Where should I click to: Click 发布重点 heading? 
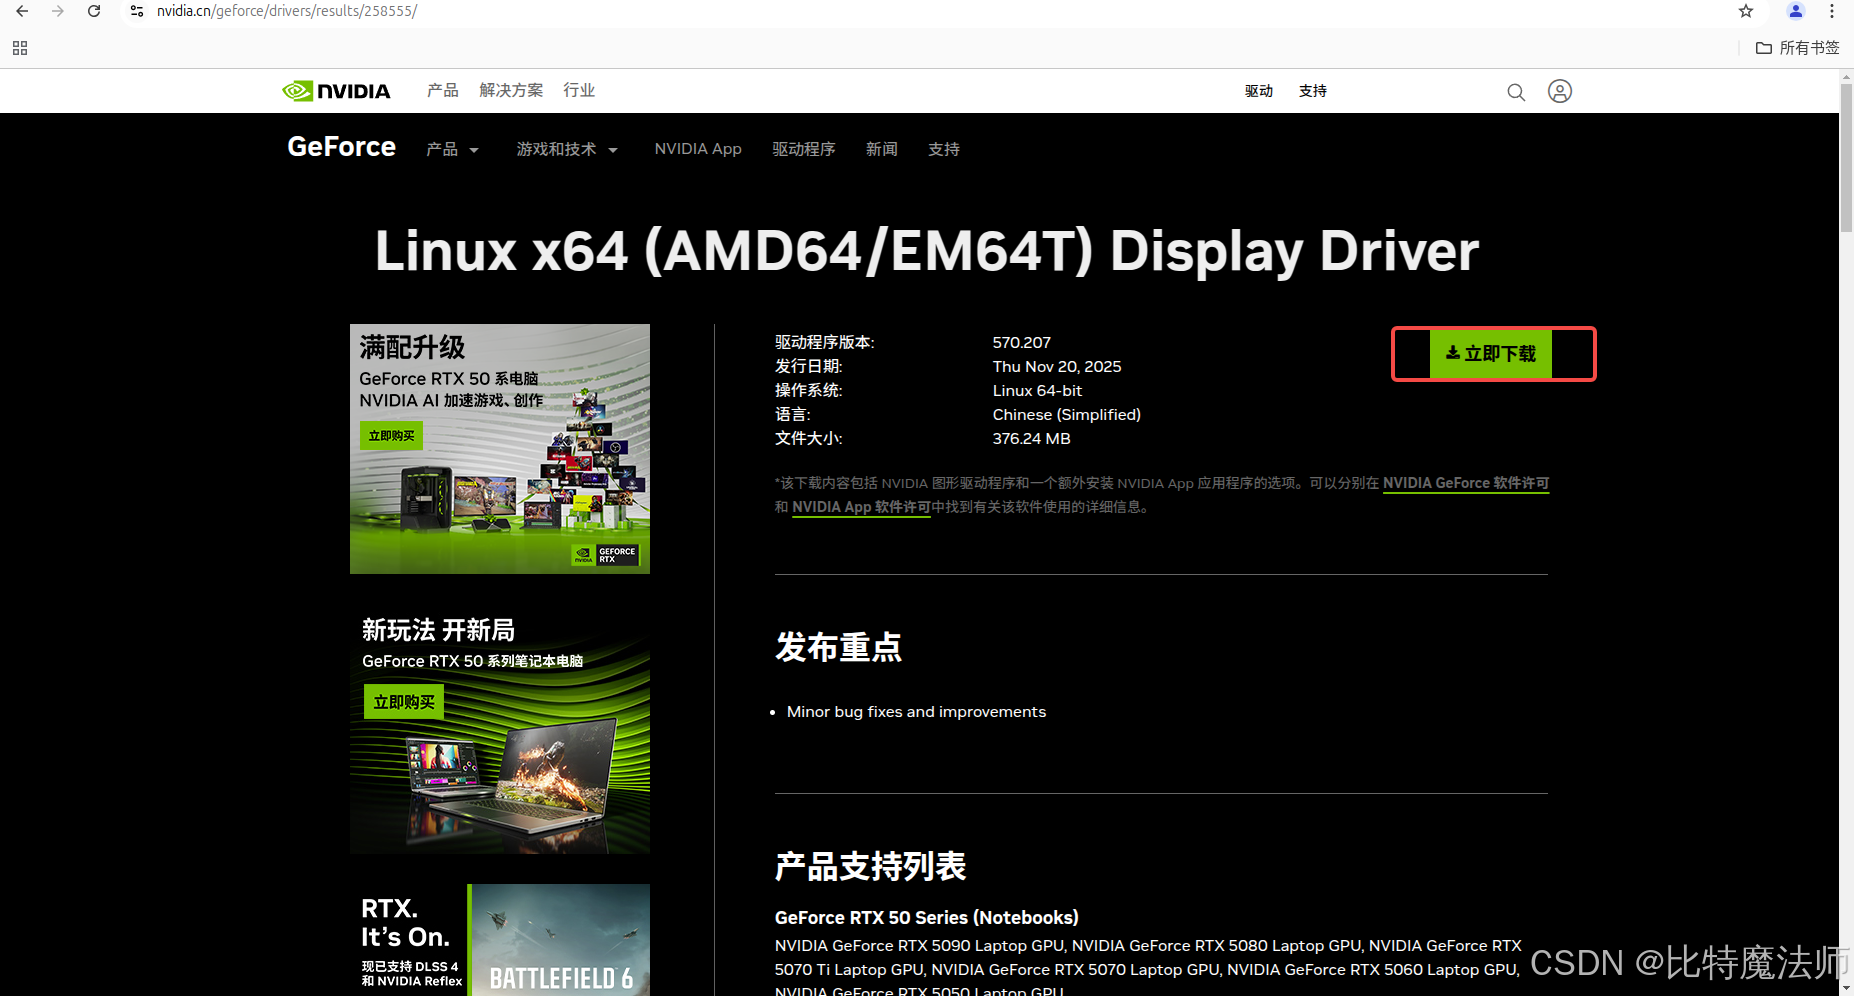[839, 647]
